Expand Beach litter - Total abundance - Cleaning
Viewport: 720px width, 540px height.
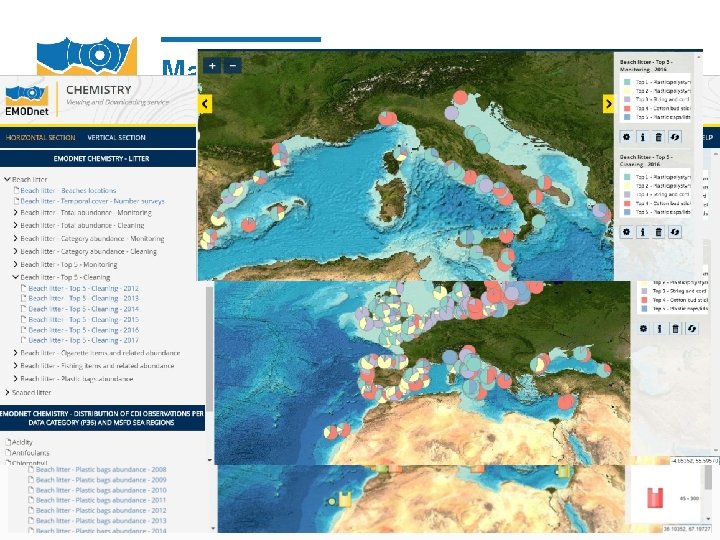point(16,225)
